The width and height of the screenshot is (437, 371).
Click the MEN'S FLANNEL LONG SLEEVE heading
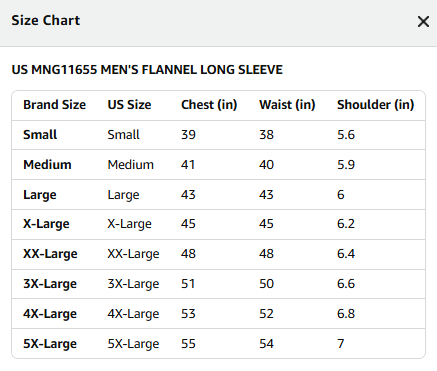tap(192, 70)
